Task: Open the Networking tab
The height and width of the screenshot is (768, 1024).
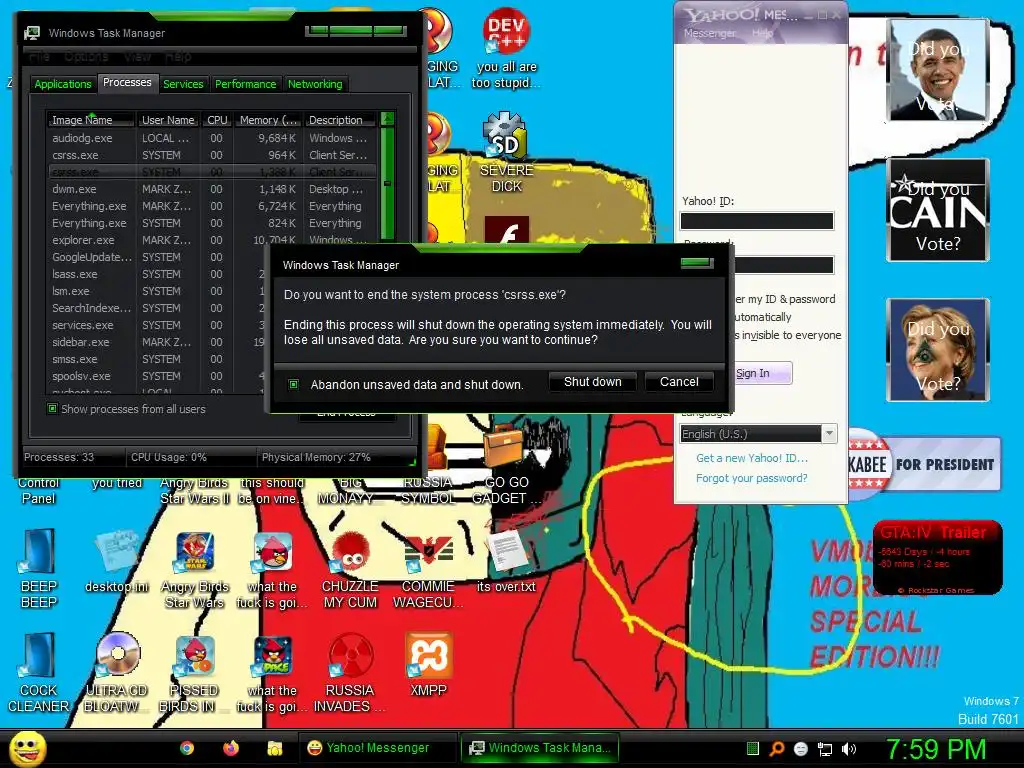Action: 315,84
